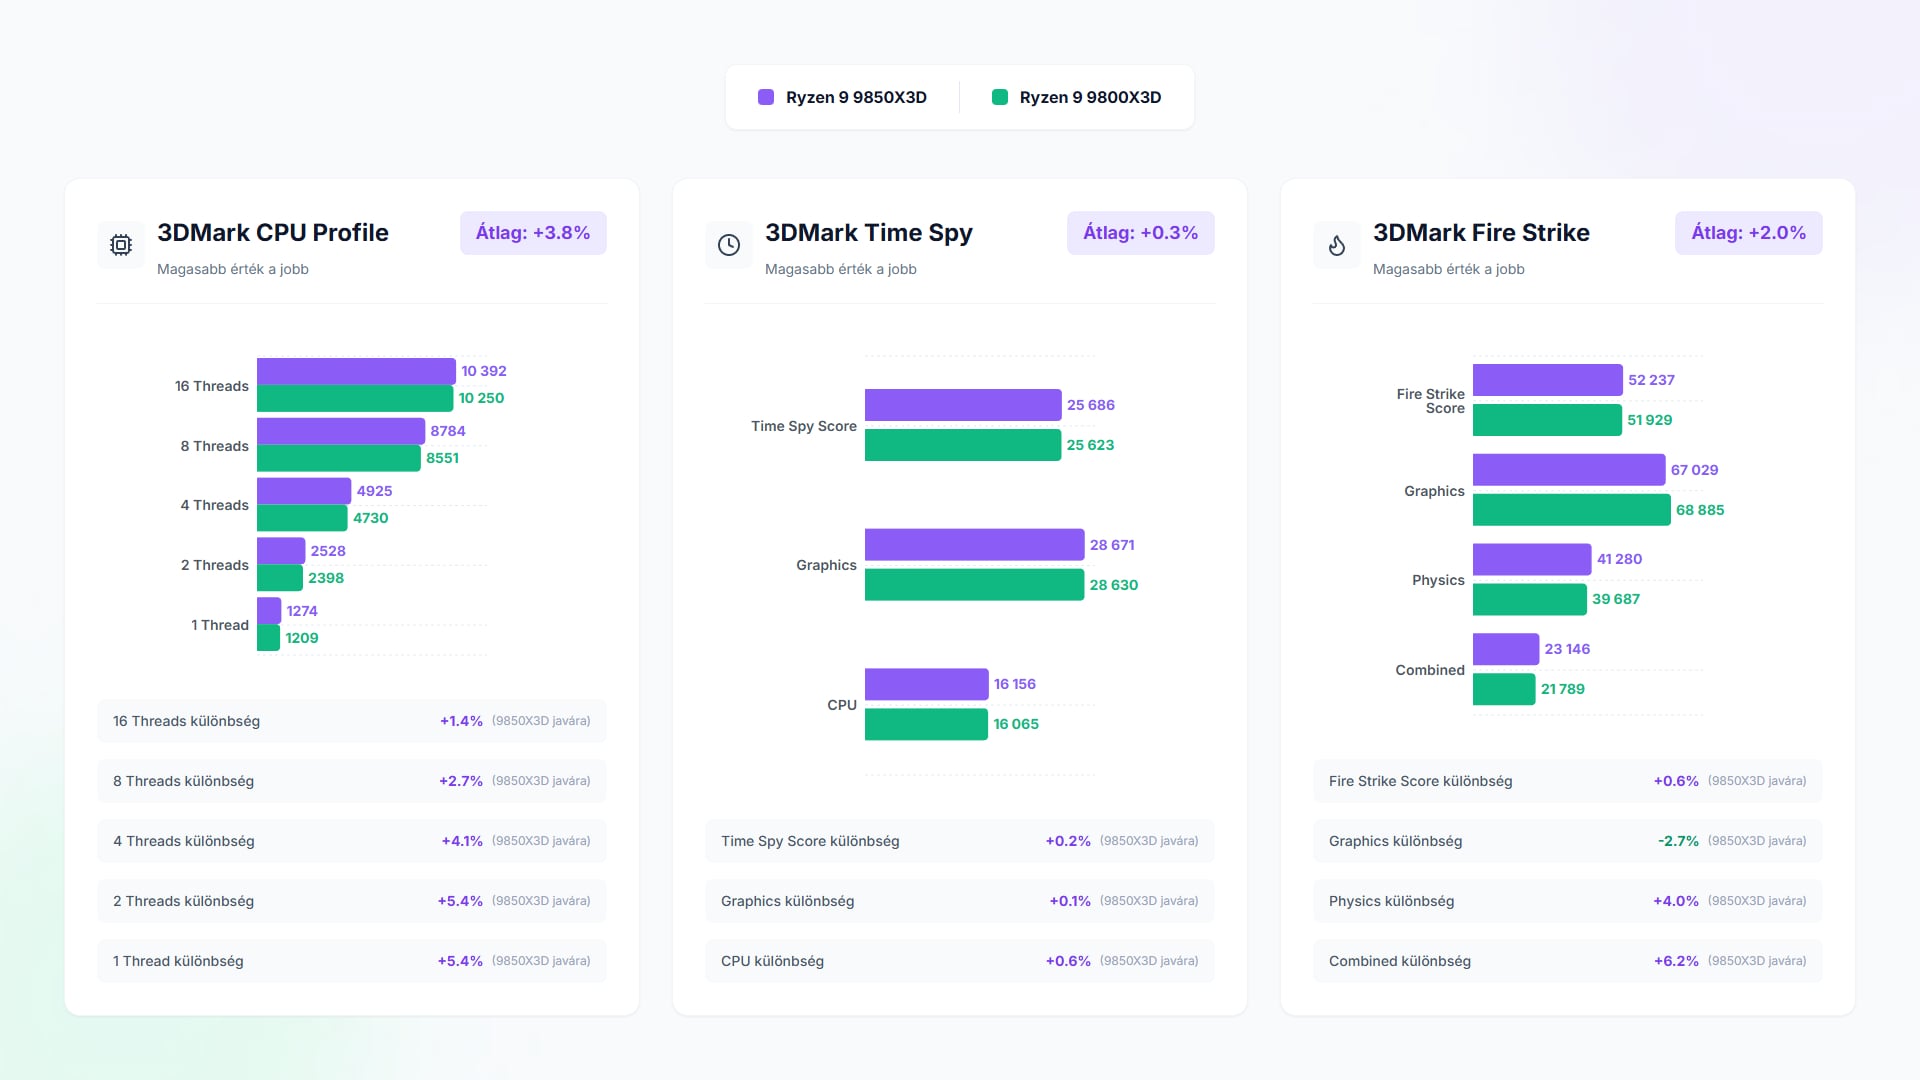Select the 16 Threads különbség row
This screenshot has width=1920, height=1080.
(351, 721)
